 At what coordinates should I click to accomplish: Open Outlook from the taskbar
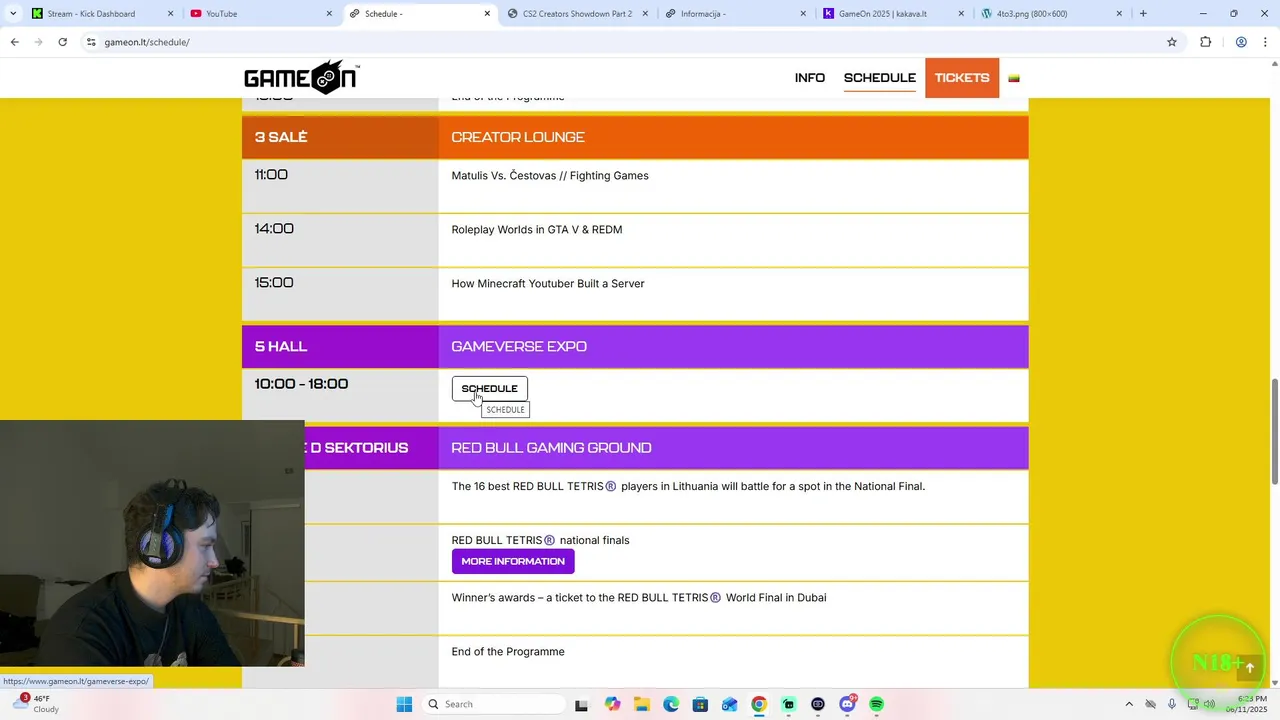(x=730, y=704)
